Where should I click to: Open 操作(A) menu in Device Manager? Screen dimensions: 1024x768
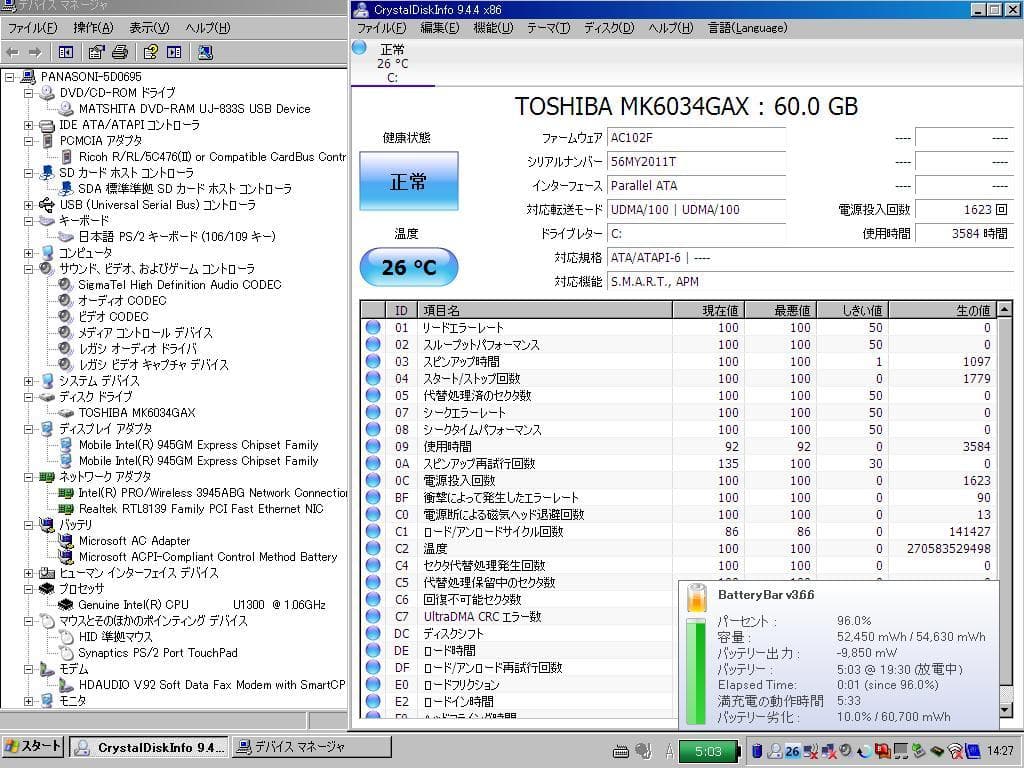point(93,27)
